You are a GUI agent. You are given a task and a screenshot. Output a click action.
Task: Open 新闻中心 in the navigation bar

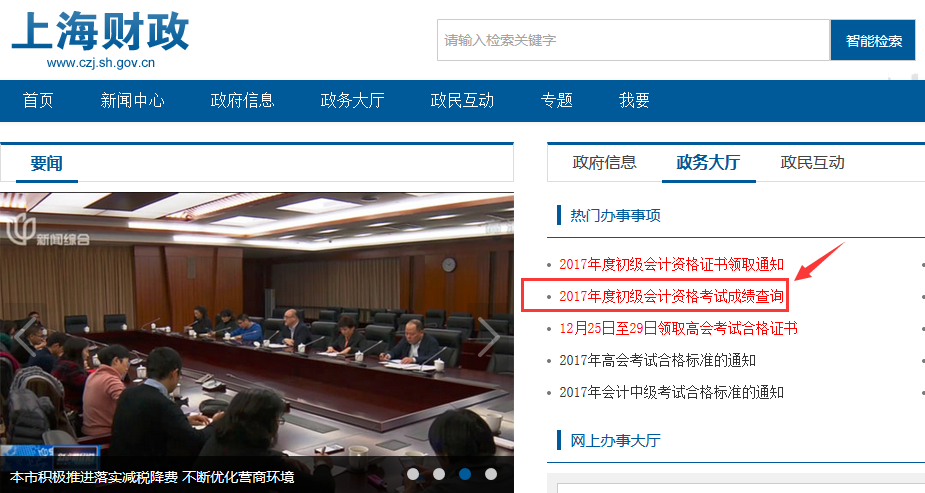pyautogui.click(x=132, y=100)
